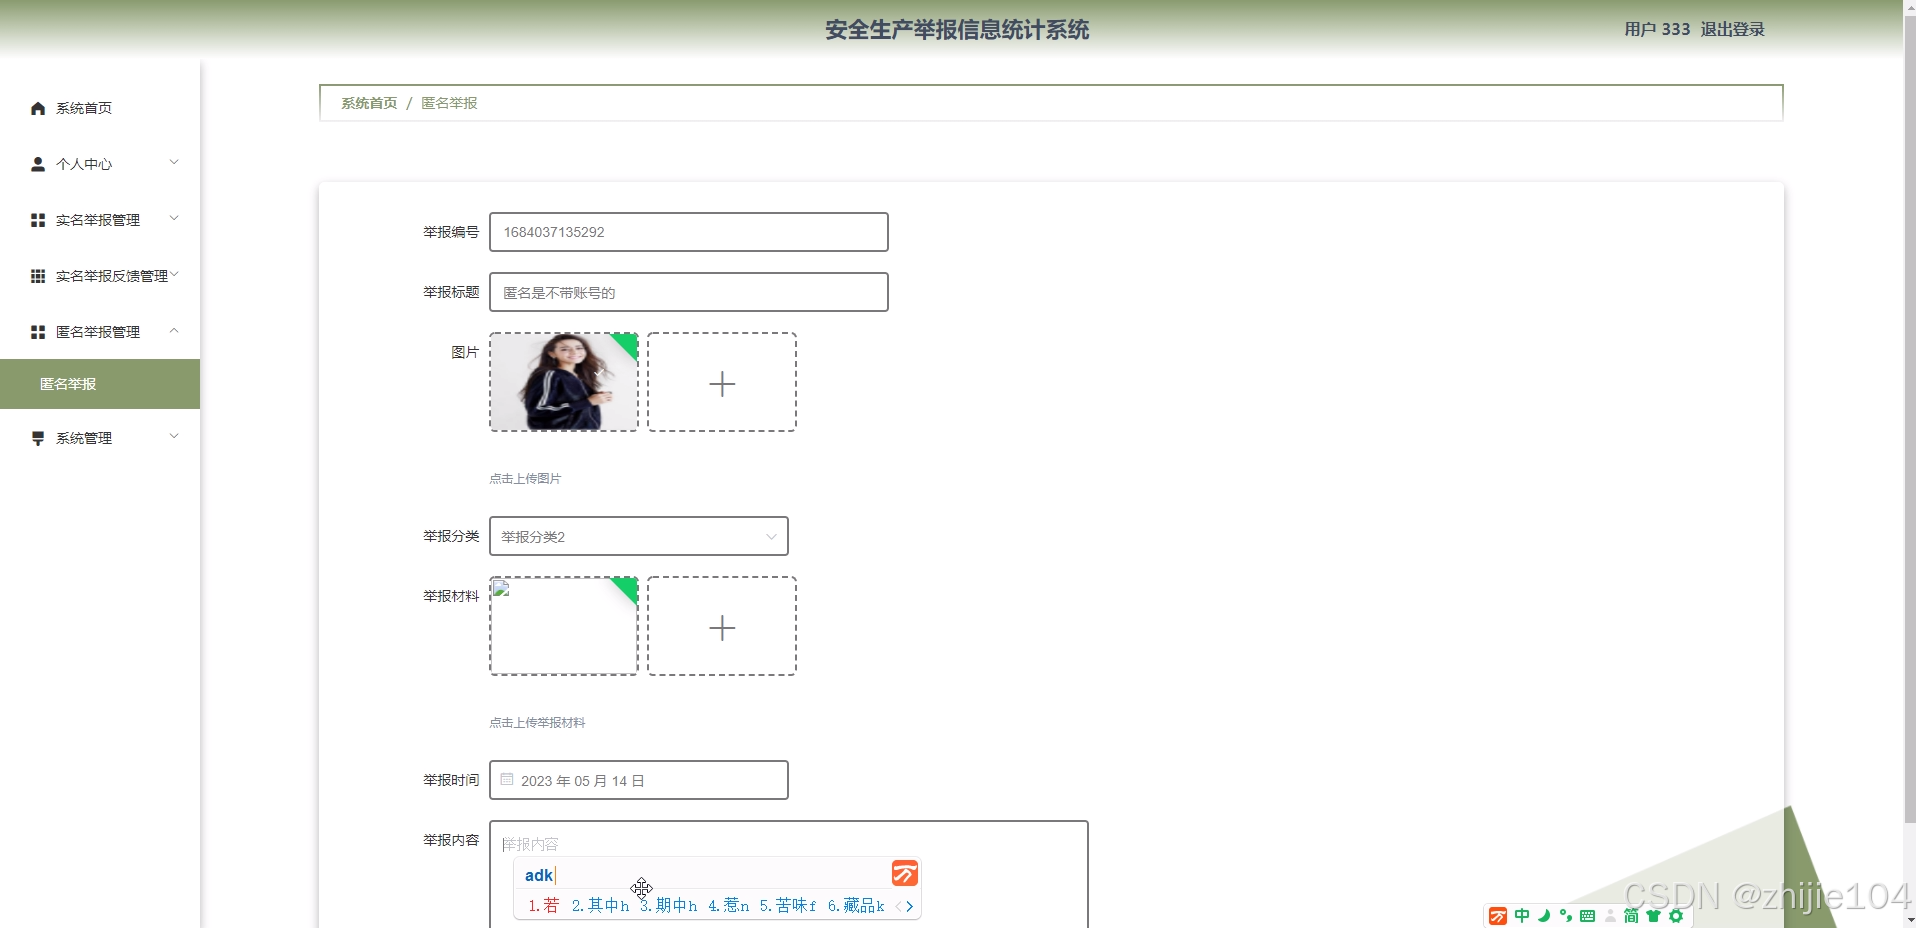1916x928 pixels.
Task: Click 退出登录 to log out
Action: 1732,30
